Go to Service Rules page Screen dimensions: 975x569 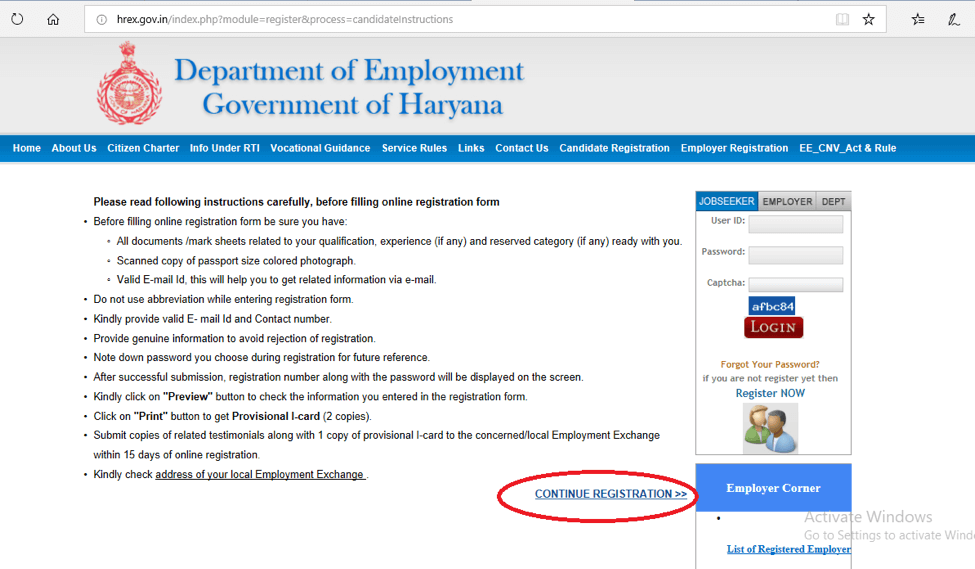coord(414,148)
